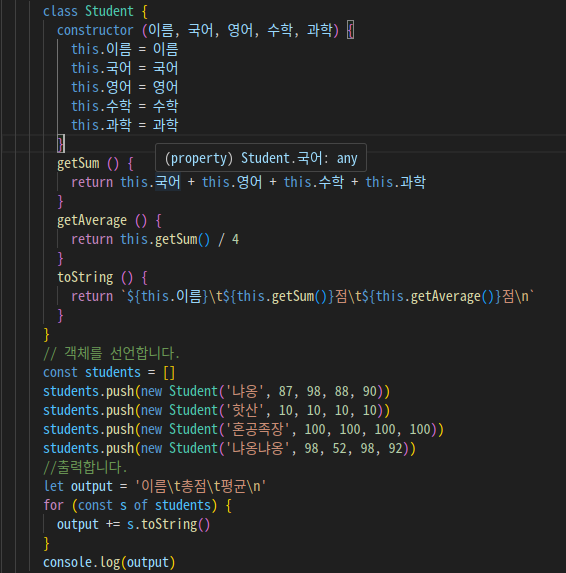The width and height of the screenshot is (566, 573).
Task: Click the string '이름\t총점\t평균\n'
Action: click(x=201, y=486)
